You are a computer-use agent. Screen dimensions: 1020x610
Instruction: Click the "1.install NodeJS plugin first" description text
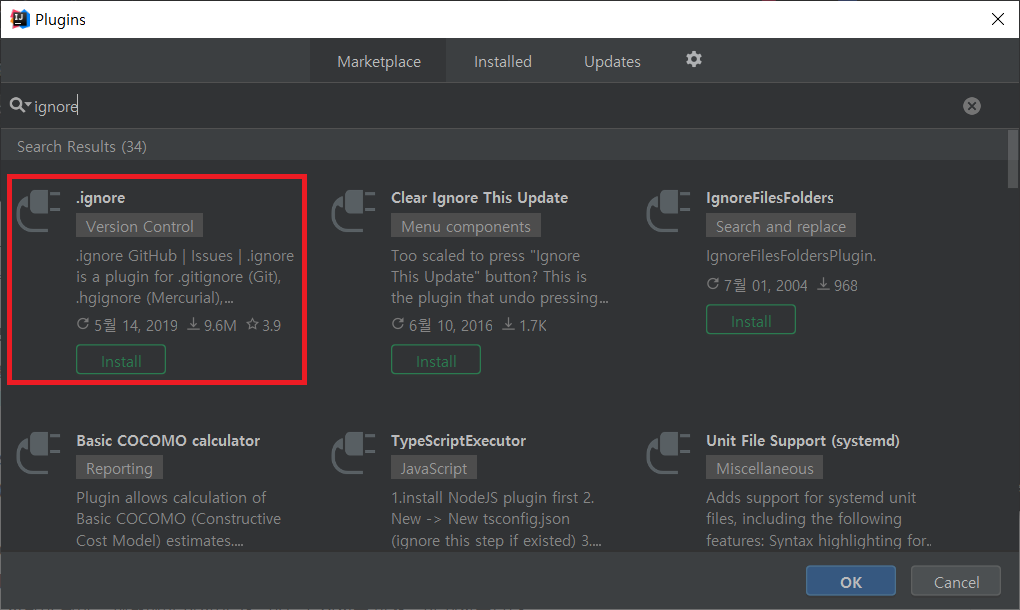click(x=496, y=519)
